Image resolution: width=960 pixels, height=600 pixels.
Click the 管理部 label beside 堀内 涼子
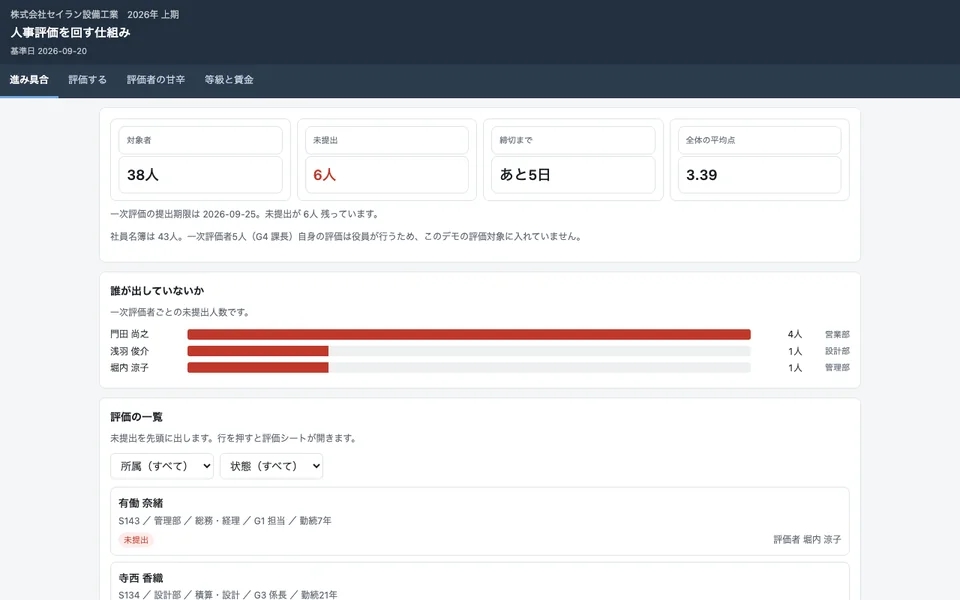click(837, 367)
